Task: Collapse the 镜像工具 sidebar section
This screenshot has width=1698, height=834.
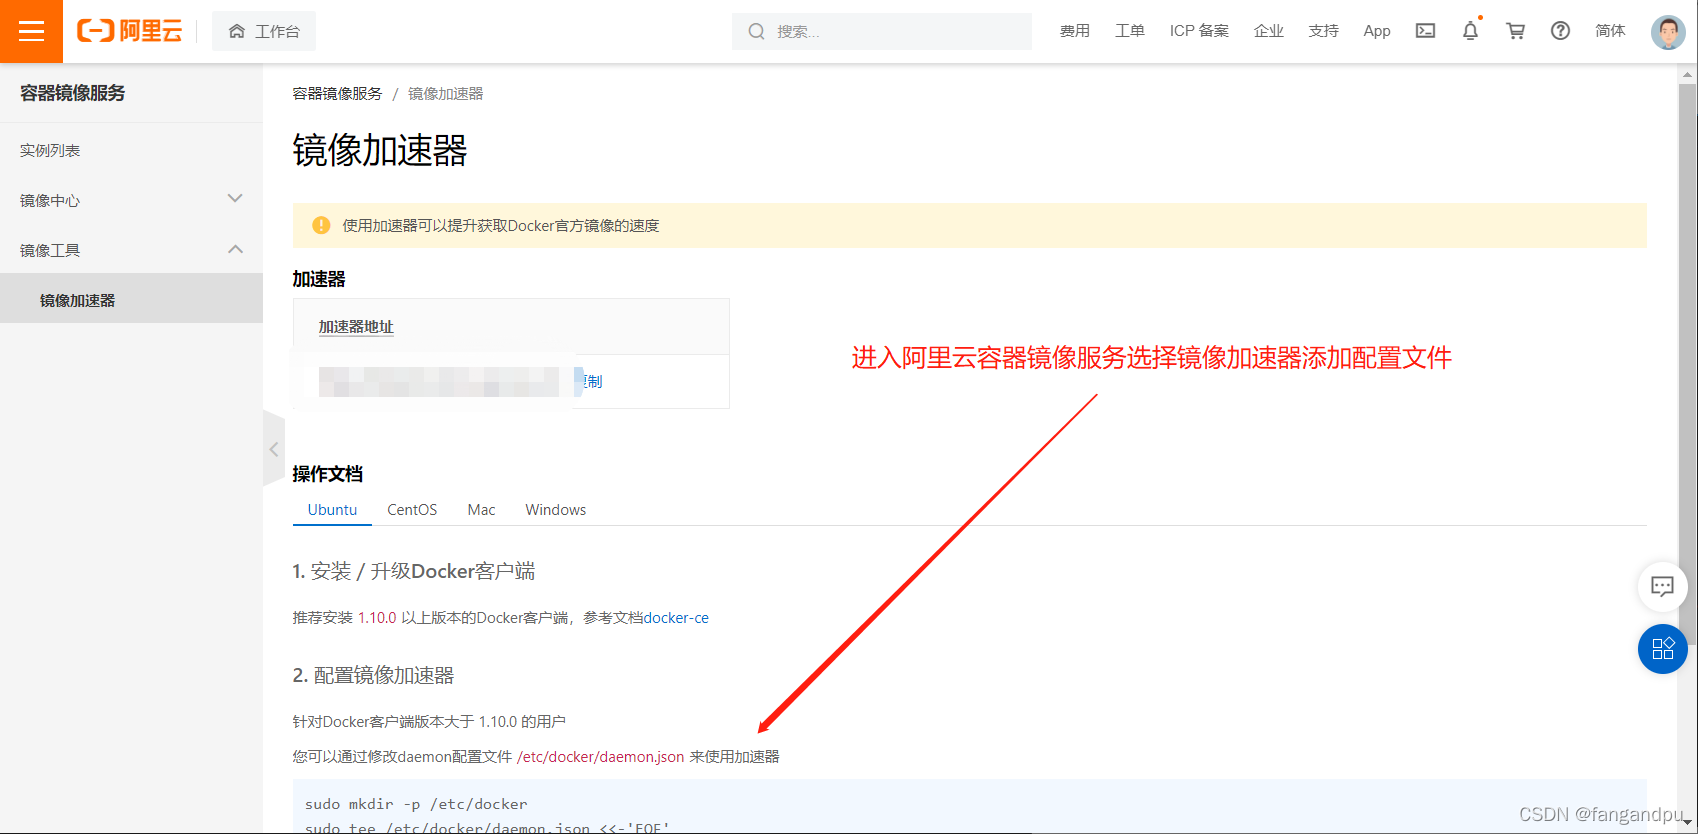Action: [131, 250]
